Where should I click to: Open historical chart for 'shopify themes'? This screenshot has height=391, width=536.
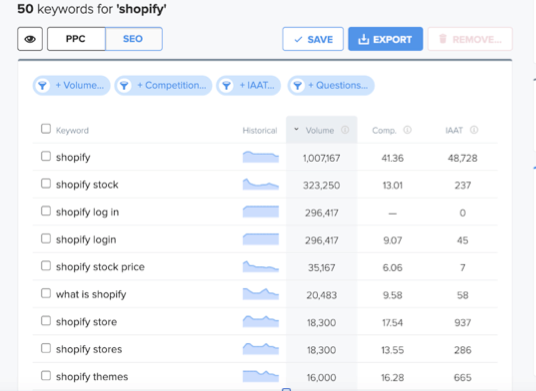[261, 376]
